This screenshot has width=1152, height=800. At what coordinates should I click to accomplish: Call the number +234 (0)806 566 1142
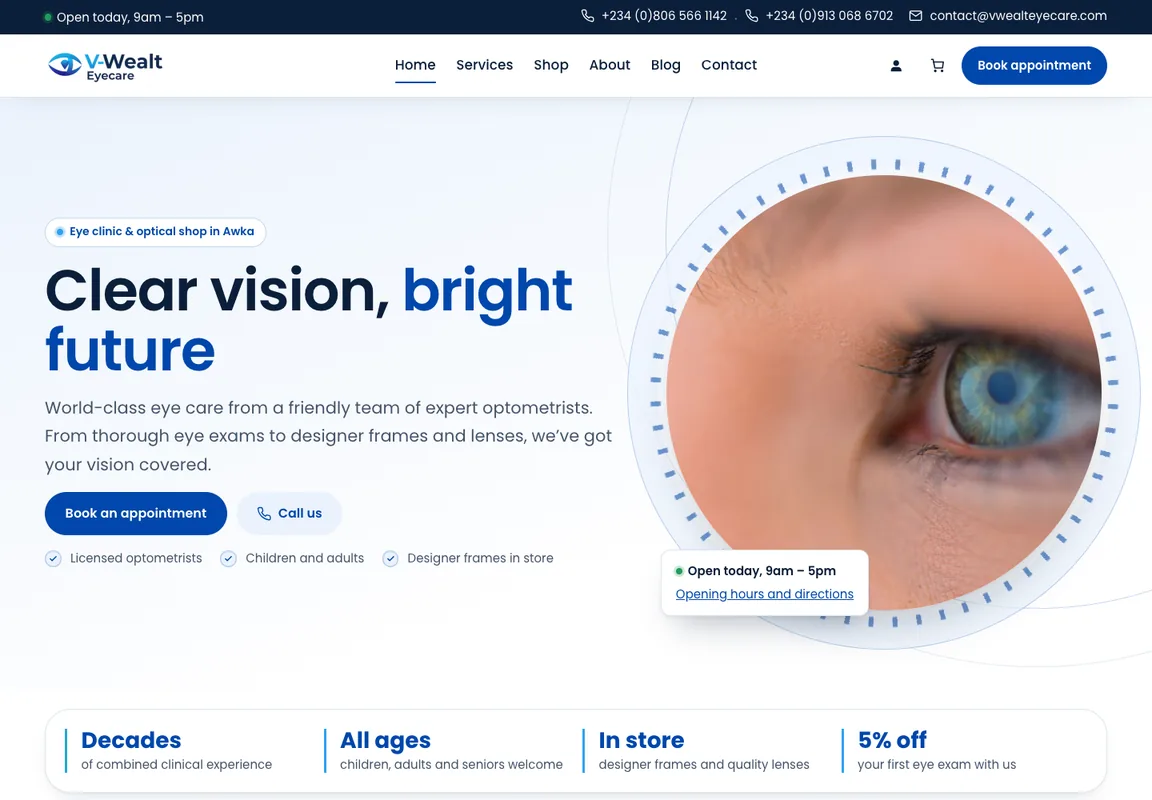coord(664,15)
